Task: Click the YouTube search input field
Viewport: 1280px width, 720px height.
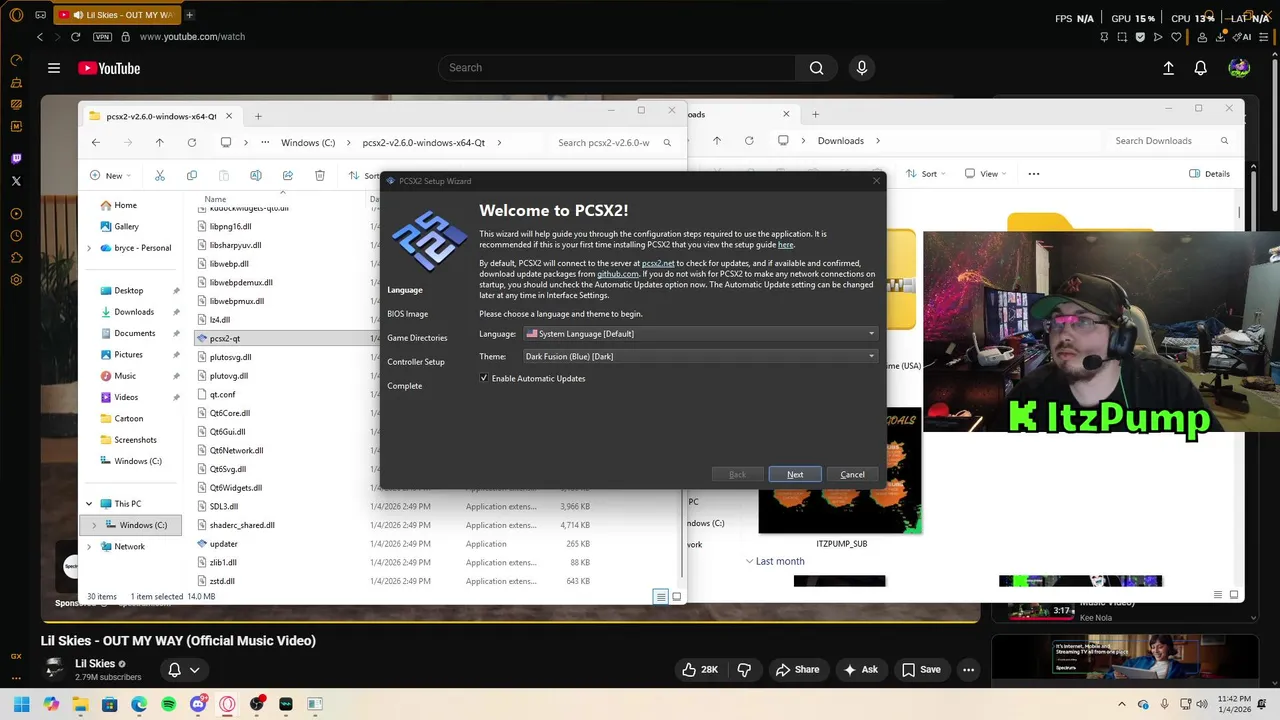Action: [x=617, y=68]
